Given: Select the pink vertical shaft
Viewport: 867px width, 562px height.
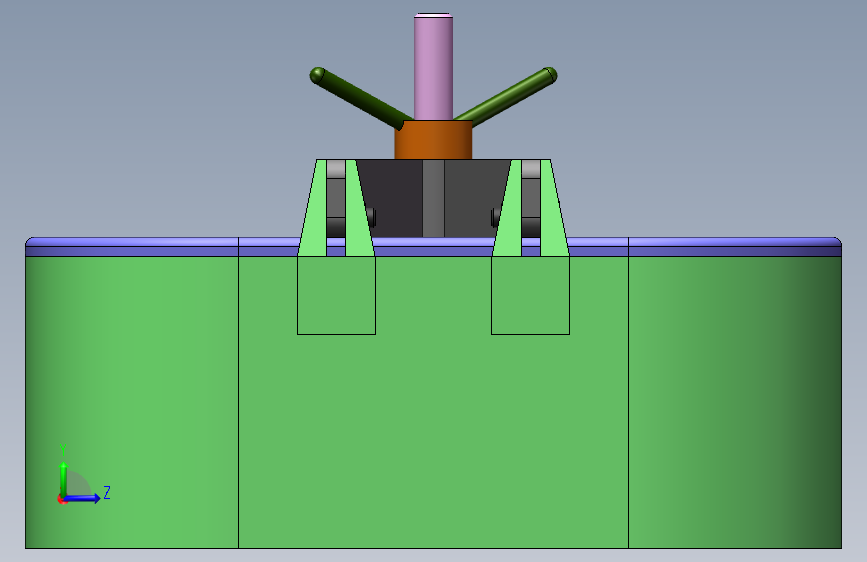Looking at the screenshot, I should coord(434,66).
